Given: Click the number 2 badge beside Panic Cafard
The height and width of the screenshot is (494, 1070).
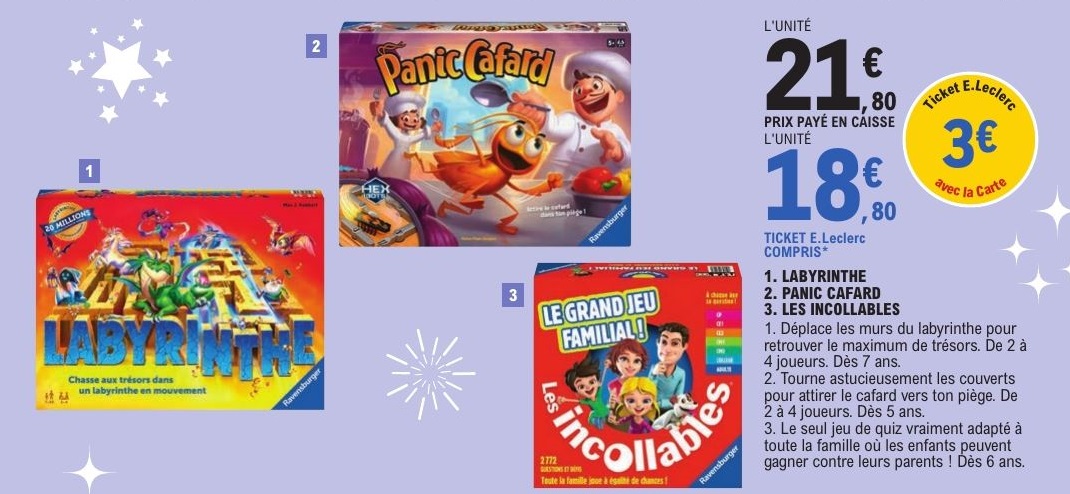Looking at the screenshot, I should tap(316, 46).
